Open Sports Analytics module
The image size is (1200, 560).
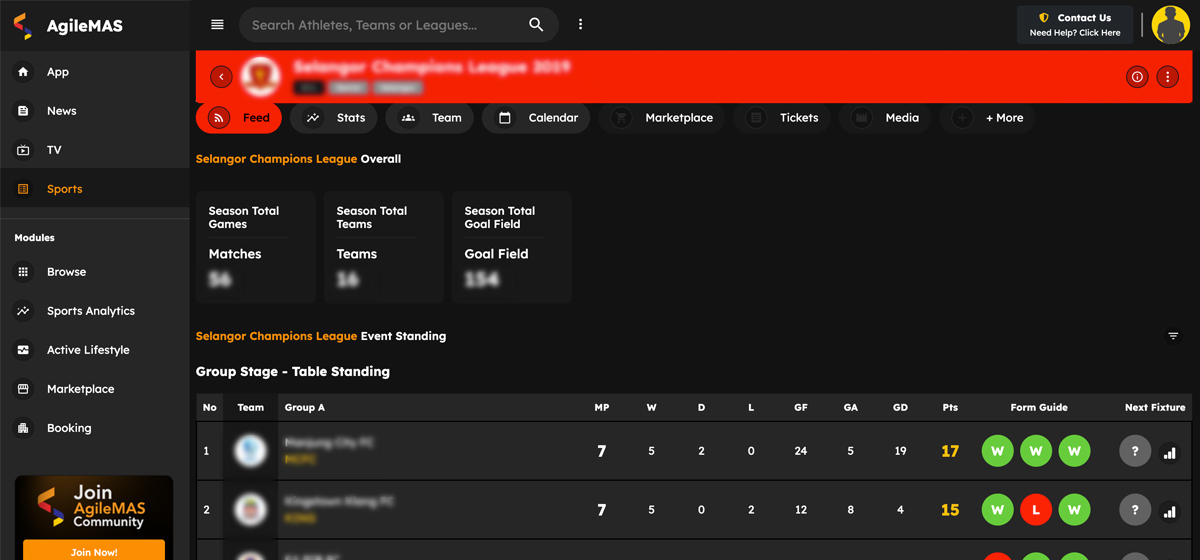(x=95, y=311)
